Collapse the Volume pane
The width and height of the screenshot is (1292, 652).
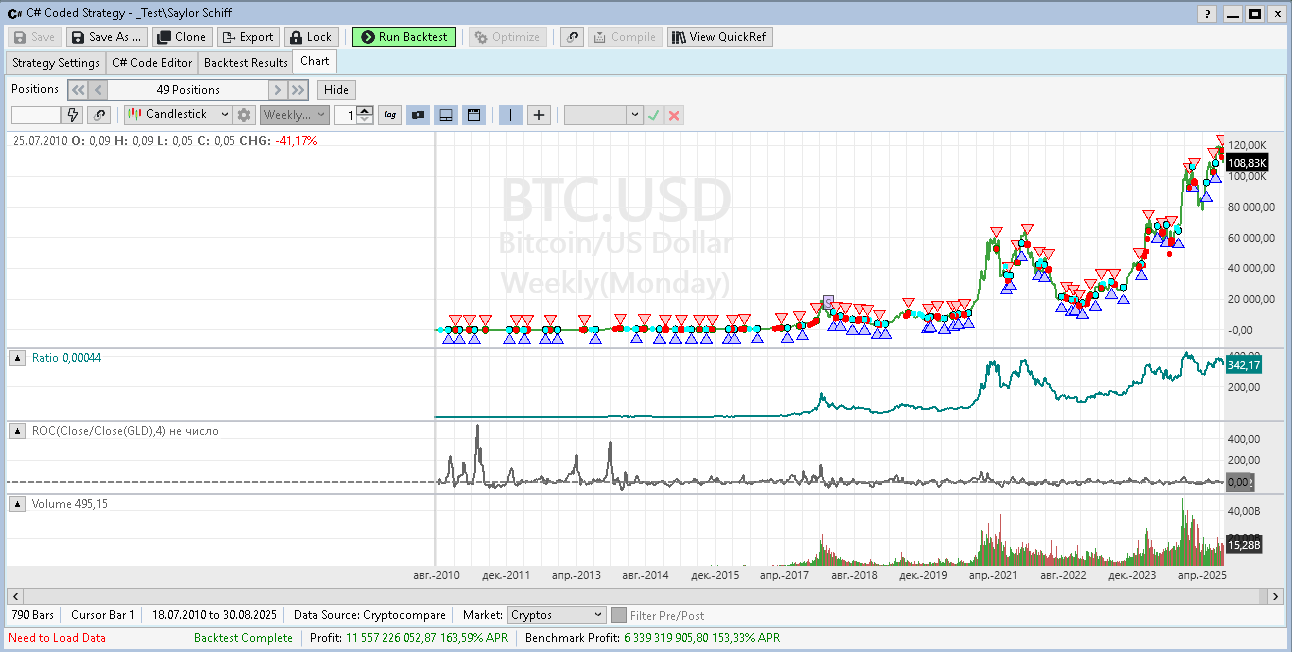18,504
